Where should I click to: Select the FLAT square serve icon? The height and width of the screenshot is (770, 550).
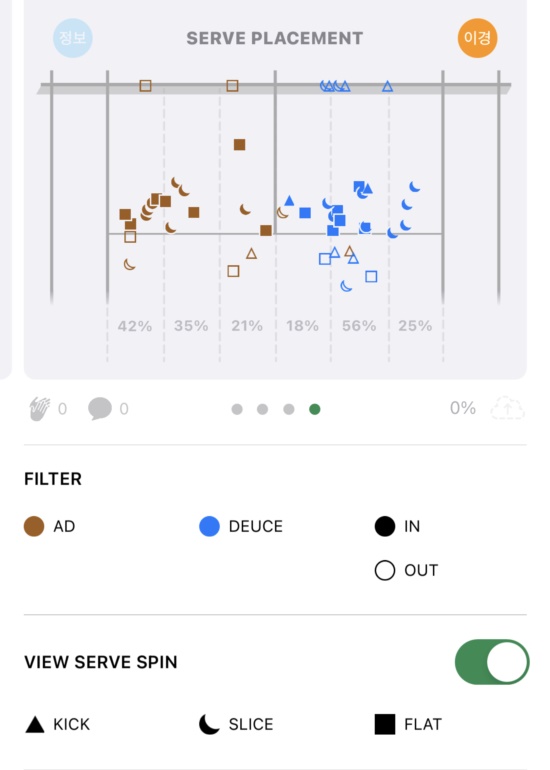coord(385,724)
